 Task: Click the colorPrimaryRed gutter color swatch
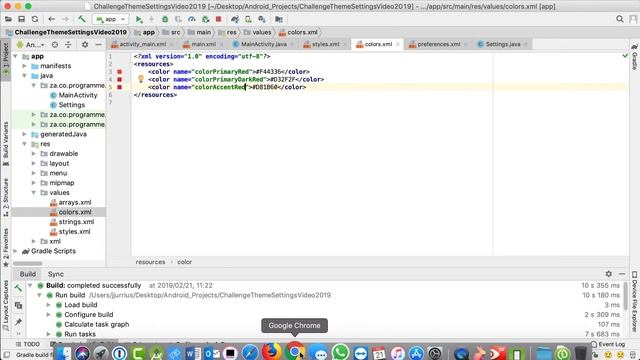[x=120, y=72]
